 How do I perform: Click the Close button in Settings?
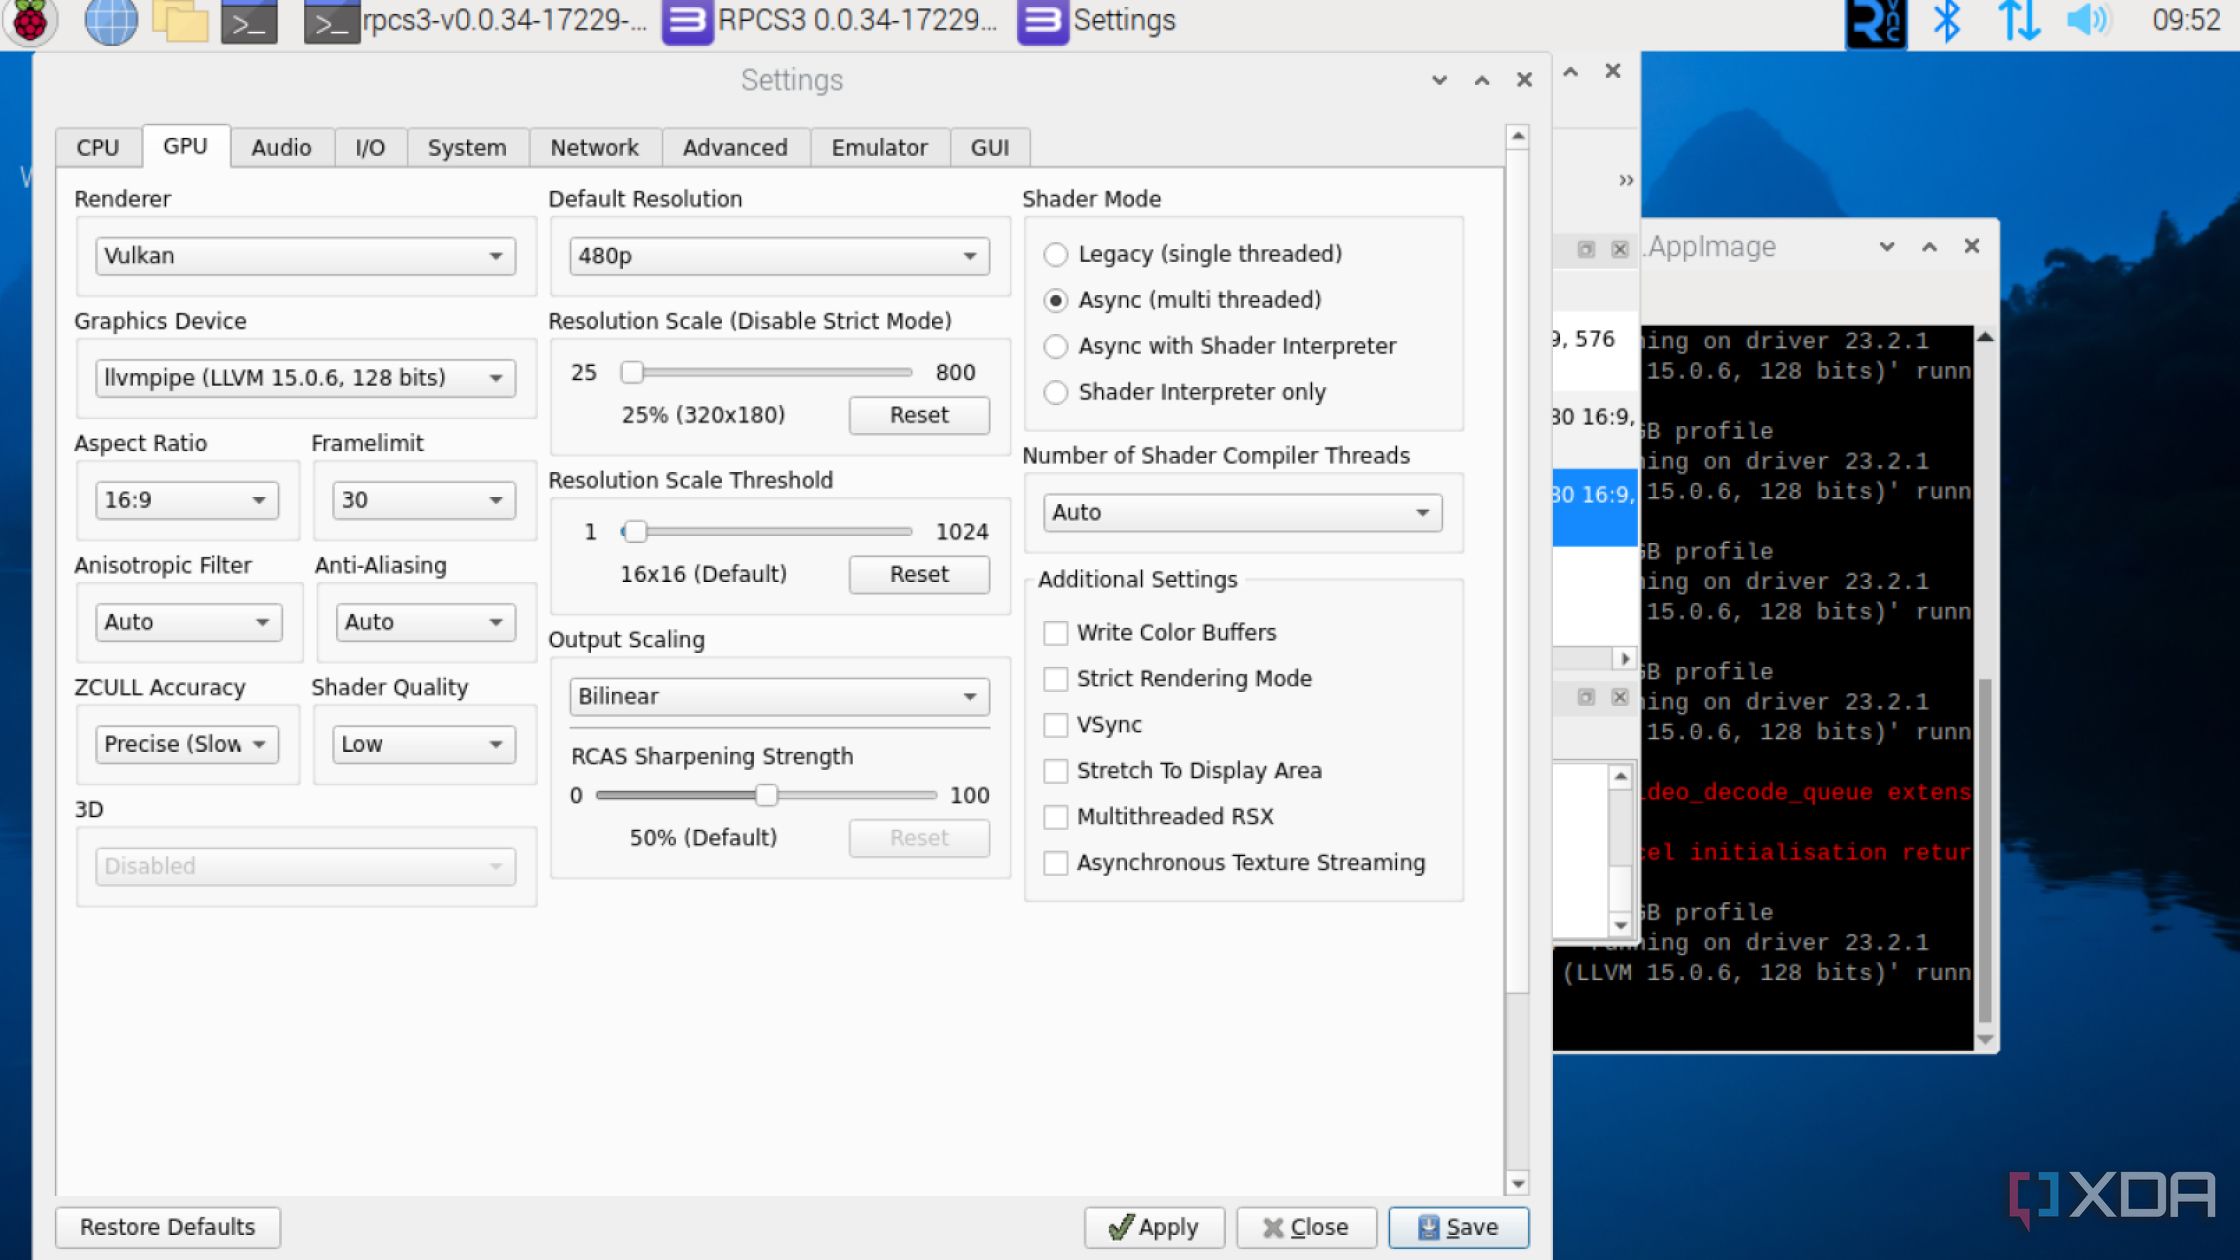coord(1306,1227)
